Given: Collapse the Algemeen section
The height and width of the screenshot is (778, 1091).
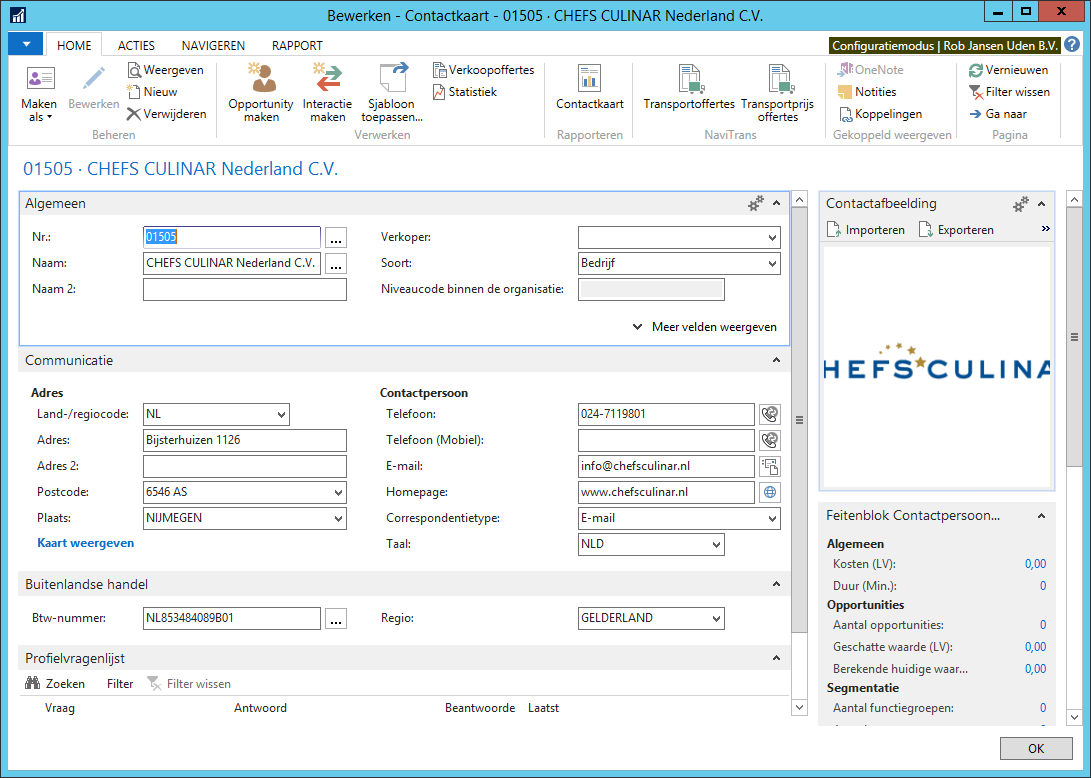Looking at the screenshot, I should pos(777,203).
